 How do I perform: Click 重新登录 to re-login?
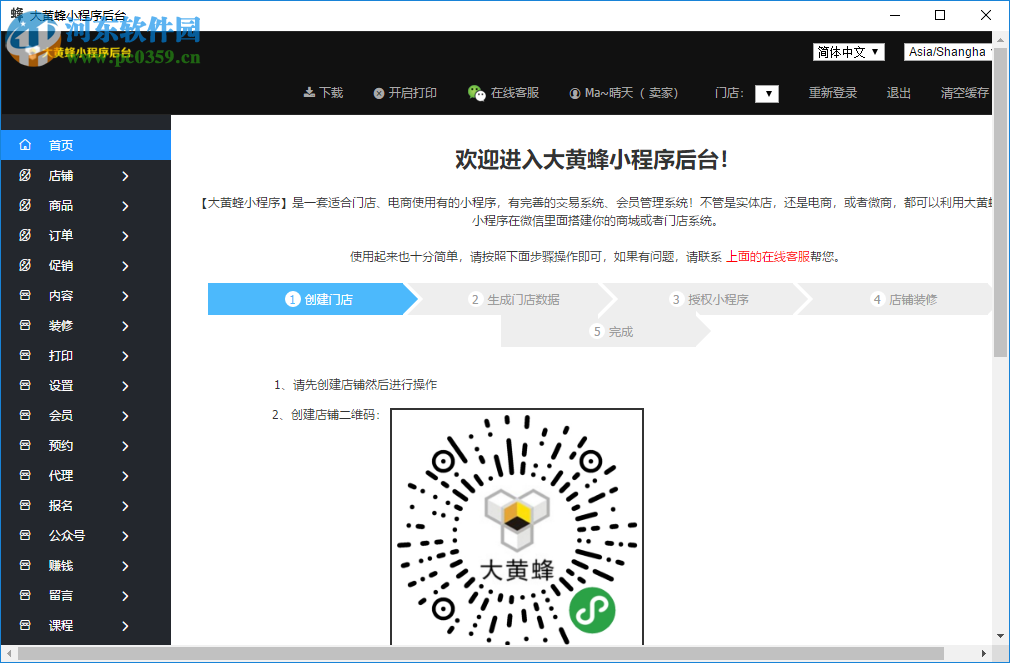pyautogui.click(x=833, y=91)
